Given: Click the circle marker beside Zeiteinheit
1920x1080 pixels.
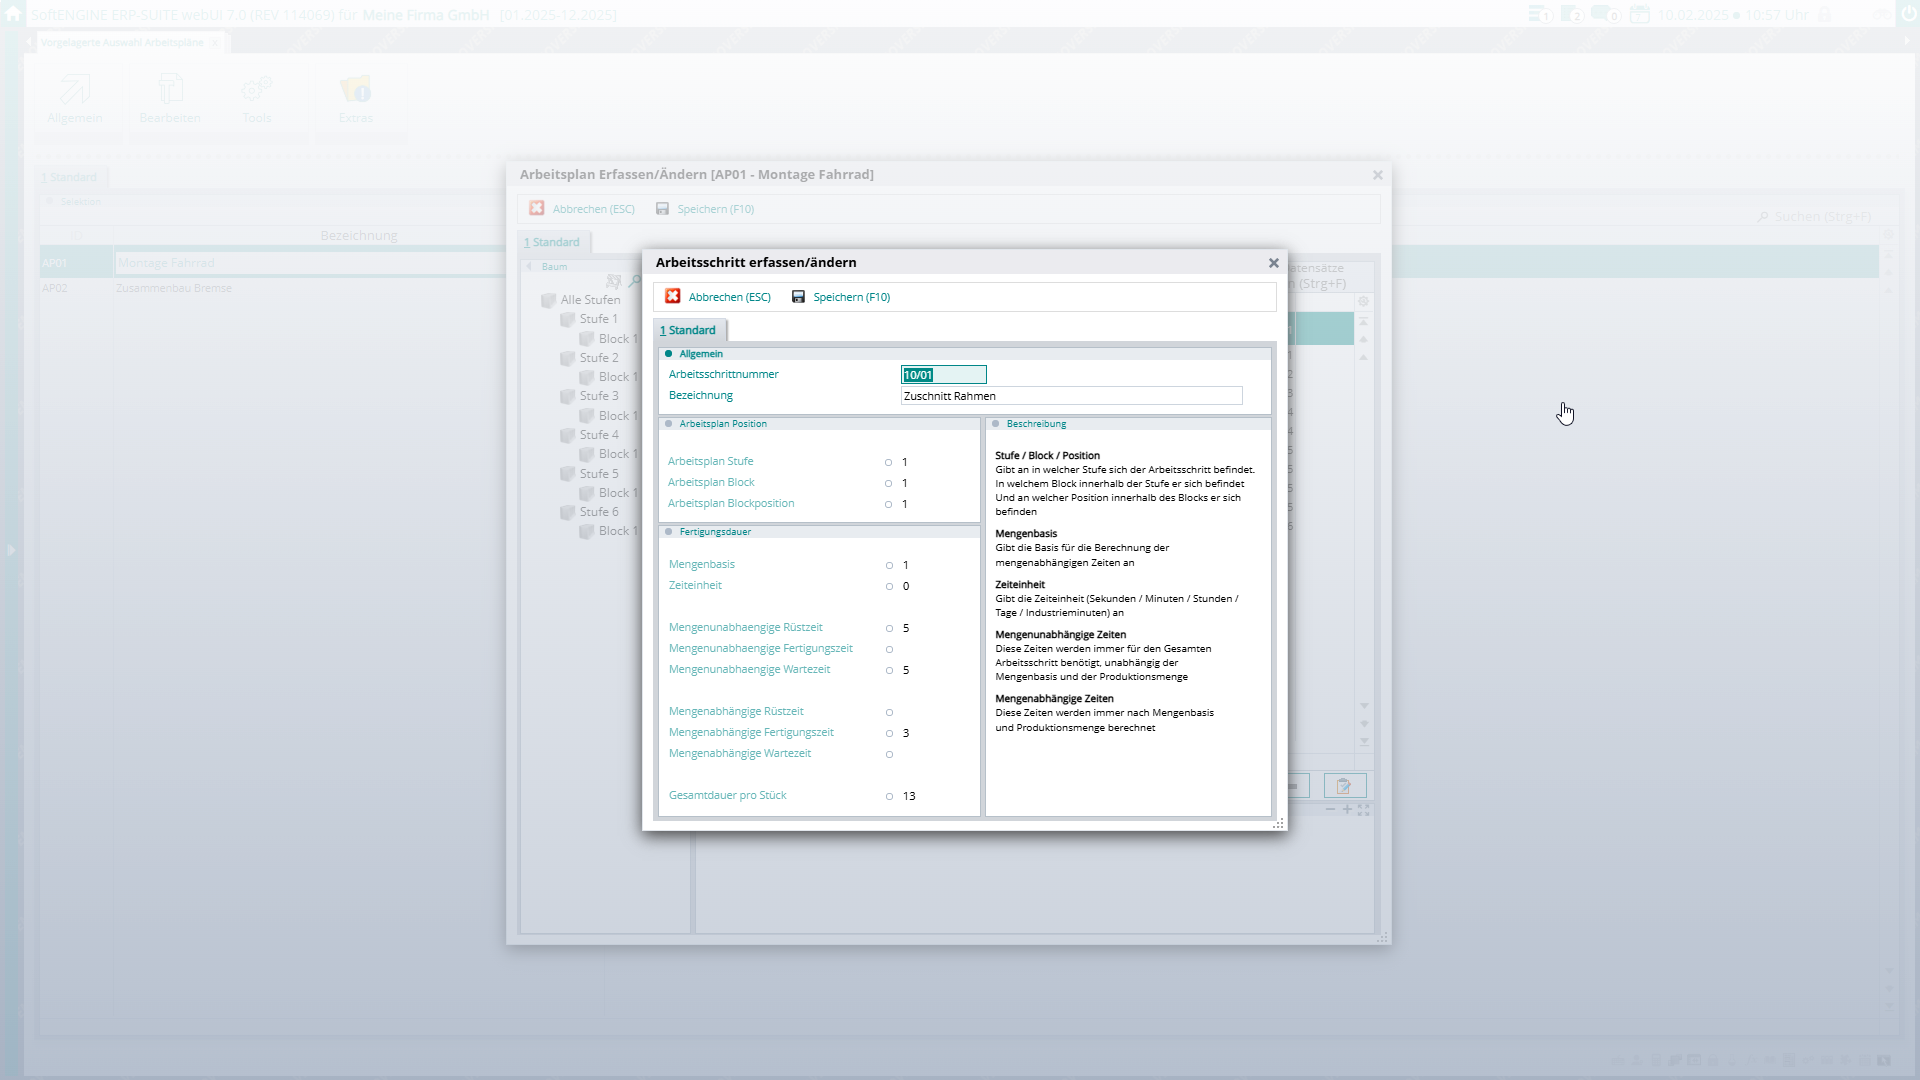Looking at the screenshot, I should (x=889, y=586).
